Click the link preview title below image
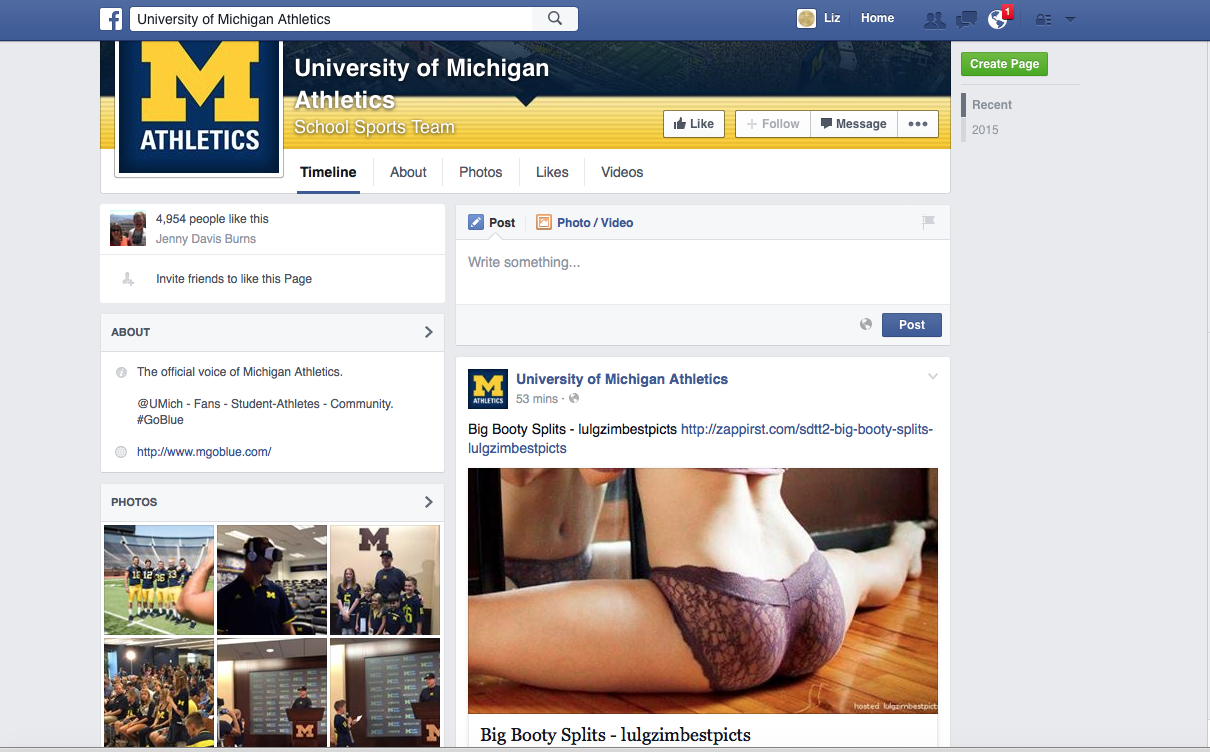The width and height of the screenshot is (1210, 752). pyautogui.click(x=615, y=735)
